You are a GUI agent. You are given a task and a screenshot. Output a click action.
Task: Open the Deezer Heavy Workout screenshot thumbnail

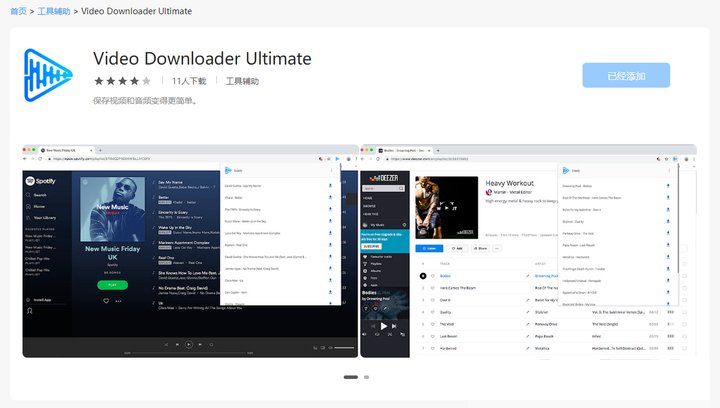[529, 251]
